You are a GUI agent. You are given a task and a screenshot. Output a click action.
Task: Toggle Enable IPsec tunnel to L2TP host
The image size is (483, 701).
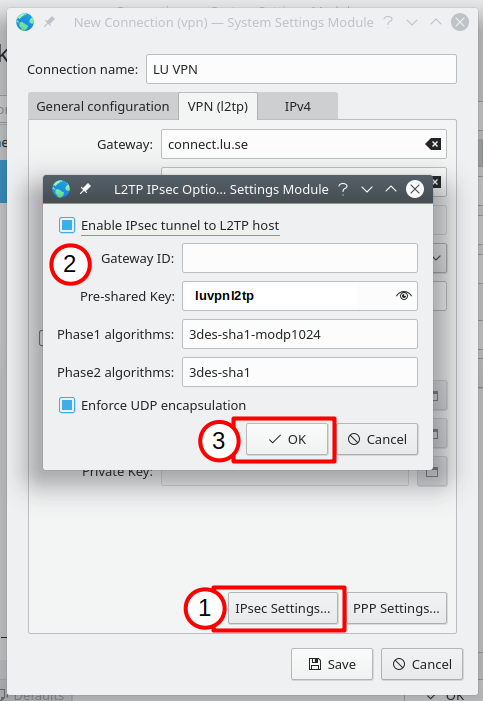[67, 225]
